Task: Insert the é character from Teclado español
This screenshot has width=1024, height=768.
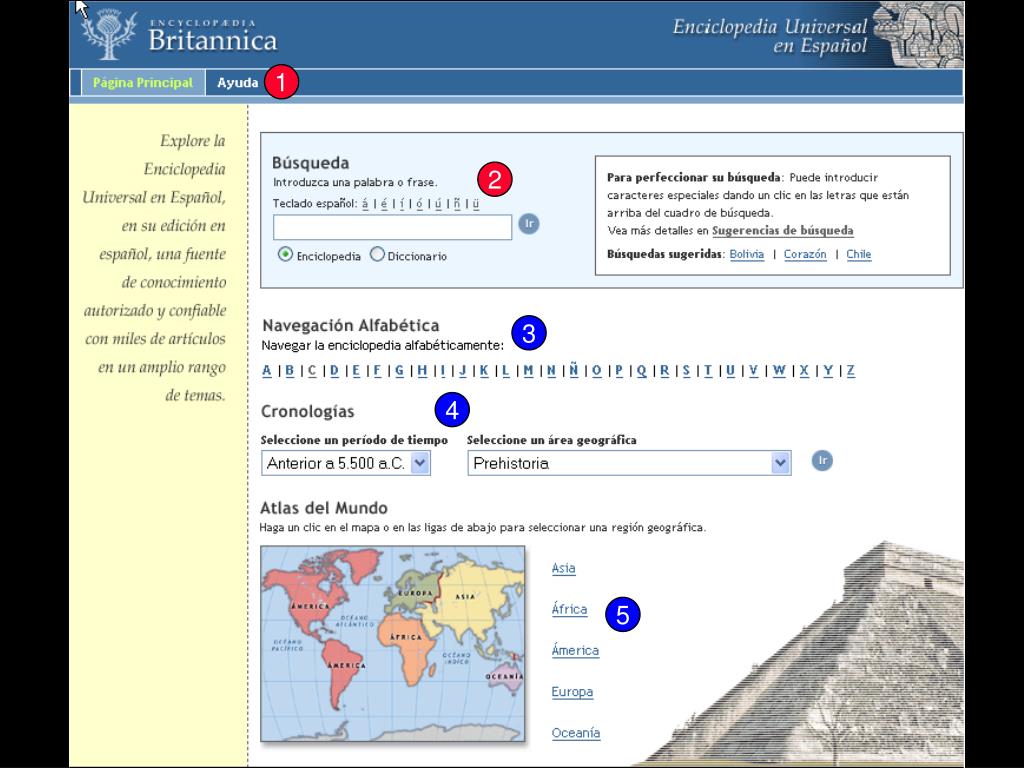Action: (x=384, y=204)
